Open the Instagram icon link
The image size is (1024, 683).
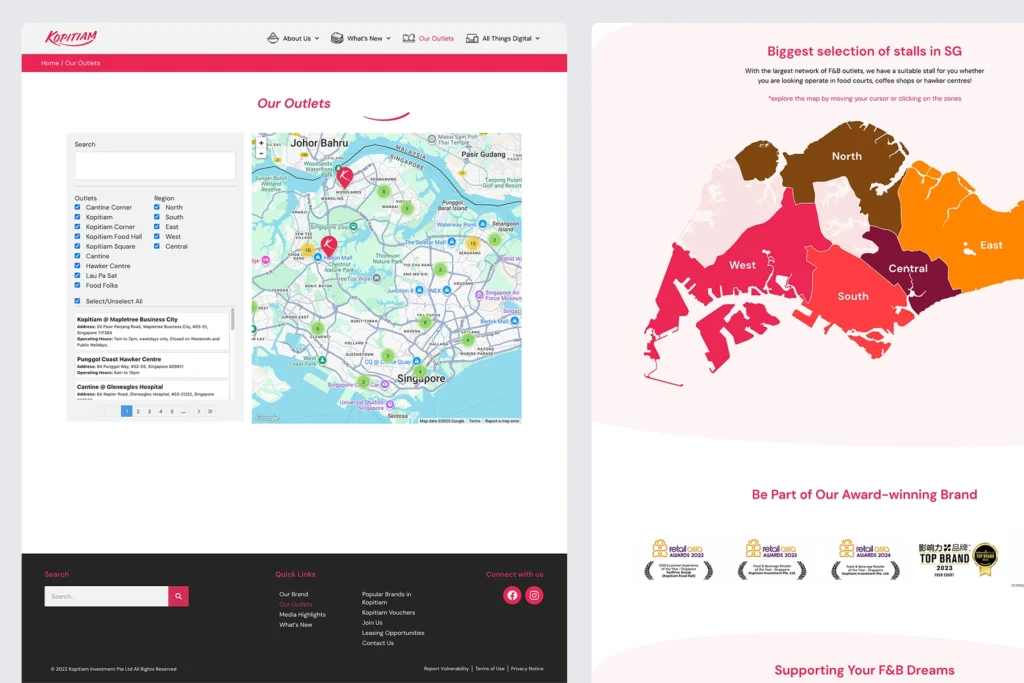tap(535, 595)
